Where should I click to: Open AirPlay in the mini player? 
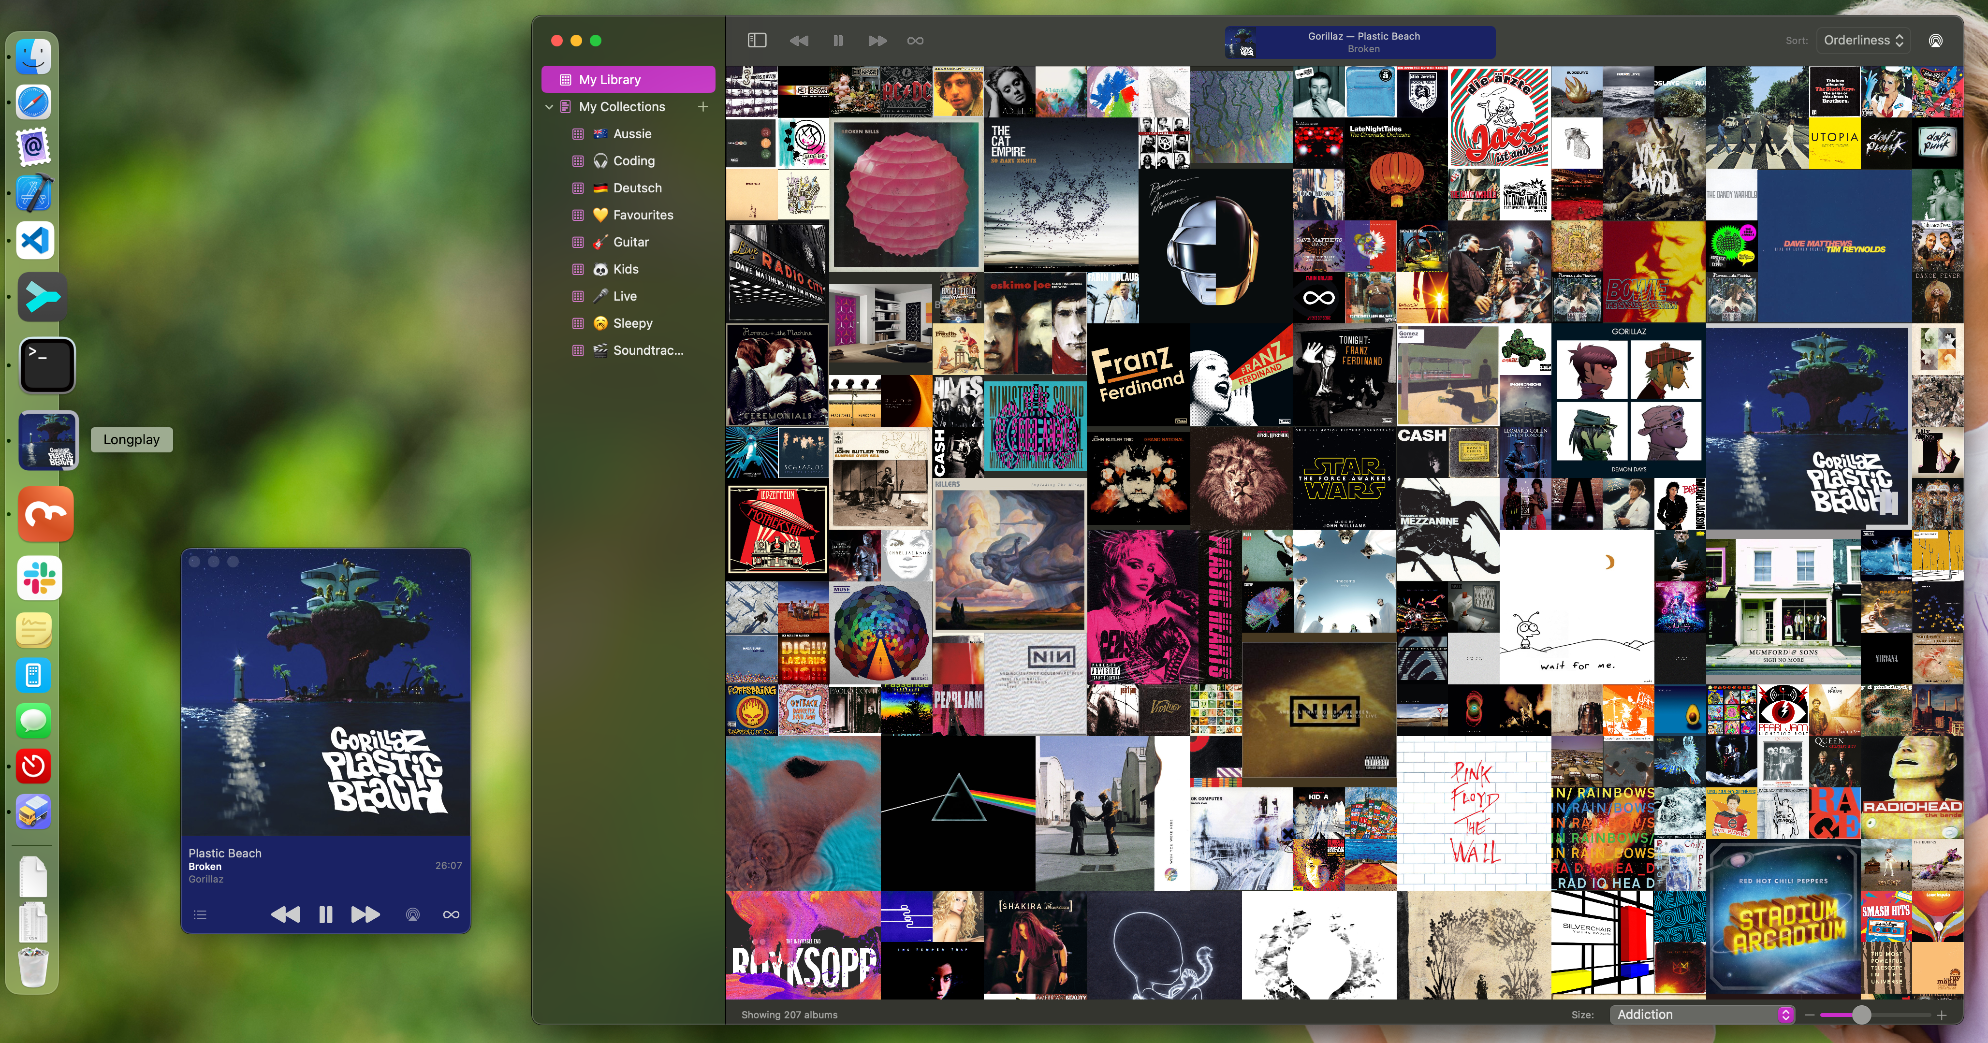(x=412, y=915)
